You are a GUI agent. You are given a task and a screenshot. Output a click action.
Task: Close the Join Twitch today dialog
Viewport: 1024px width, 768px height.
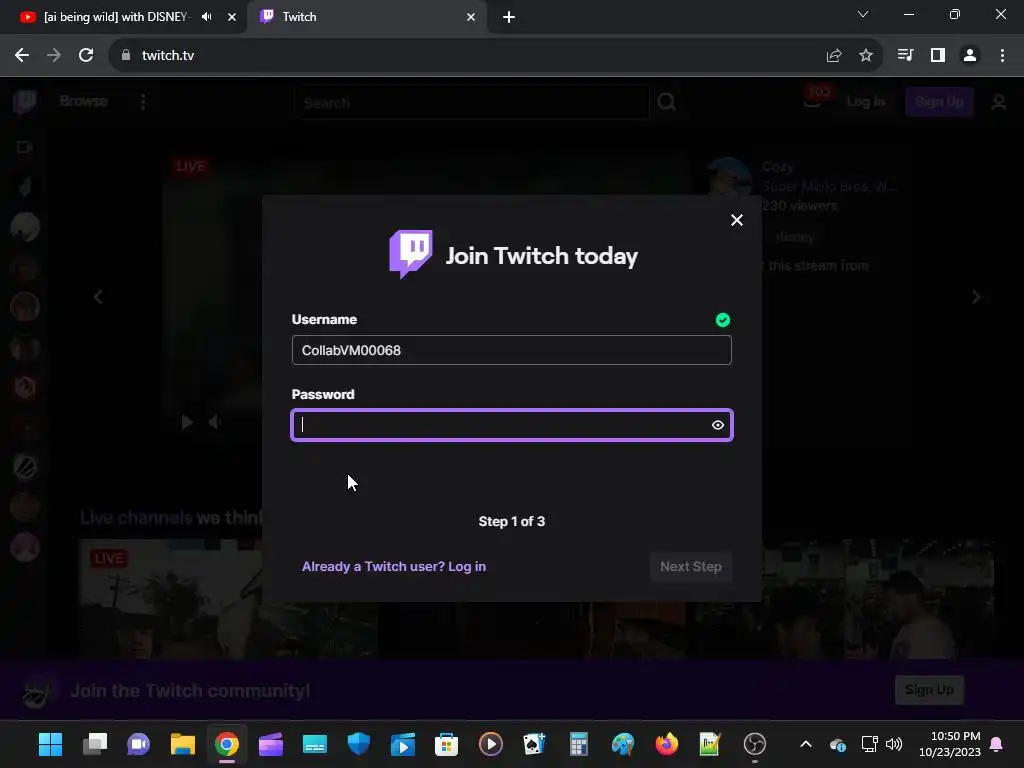pyautogui.click(x=737, y=220)
